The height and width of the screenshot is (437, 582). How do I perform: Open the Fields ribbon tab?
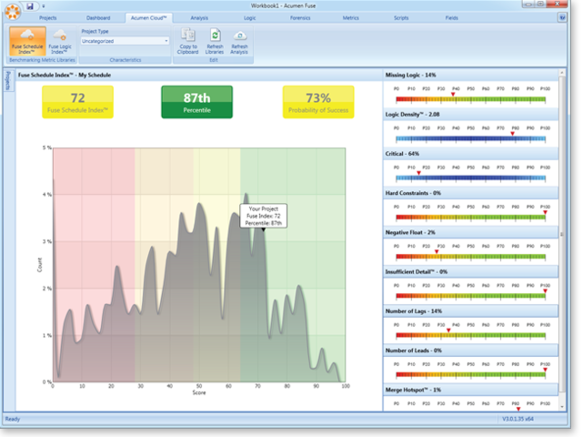452,18
